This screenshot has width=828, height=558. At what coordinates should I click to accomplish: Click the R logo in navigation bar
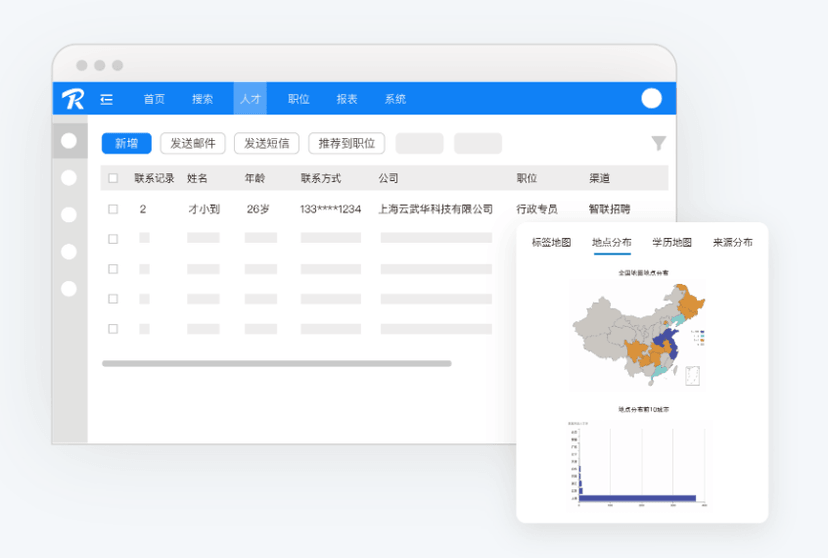point(73,99)
